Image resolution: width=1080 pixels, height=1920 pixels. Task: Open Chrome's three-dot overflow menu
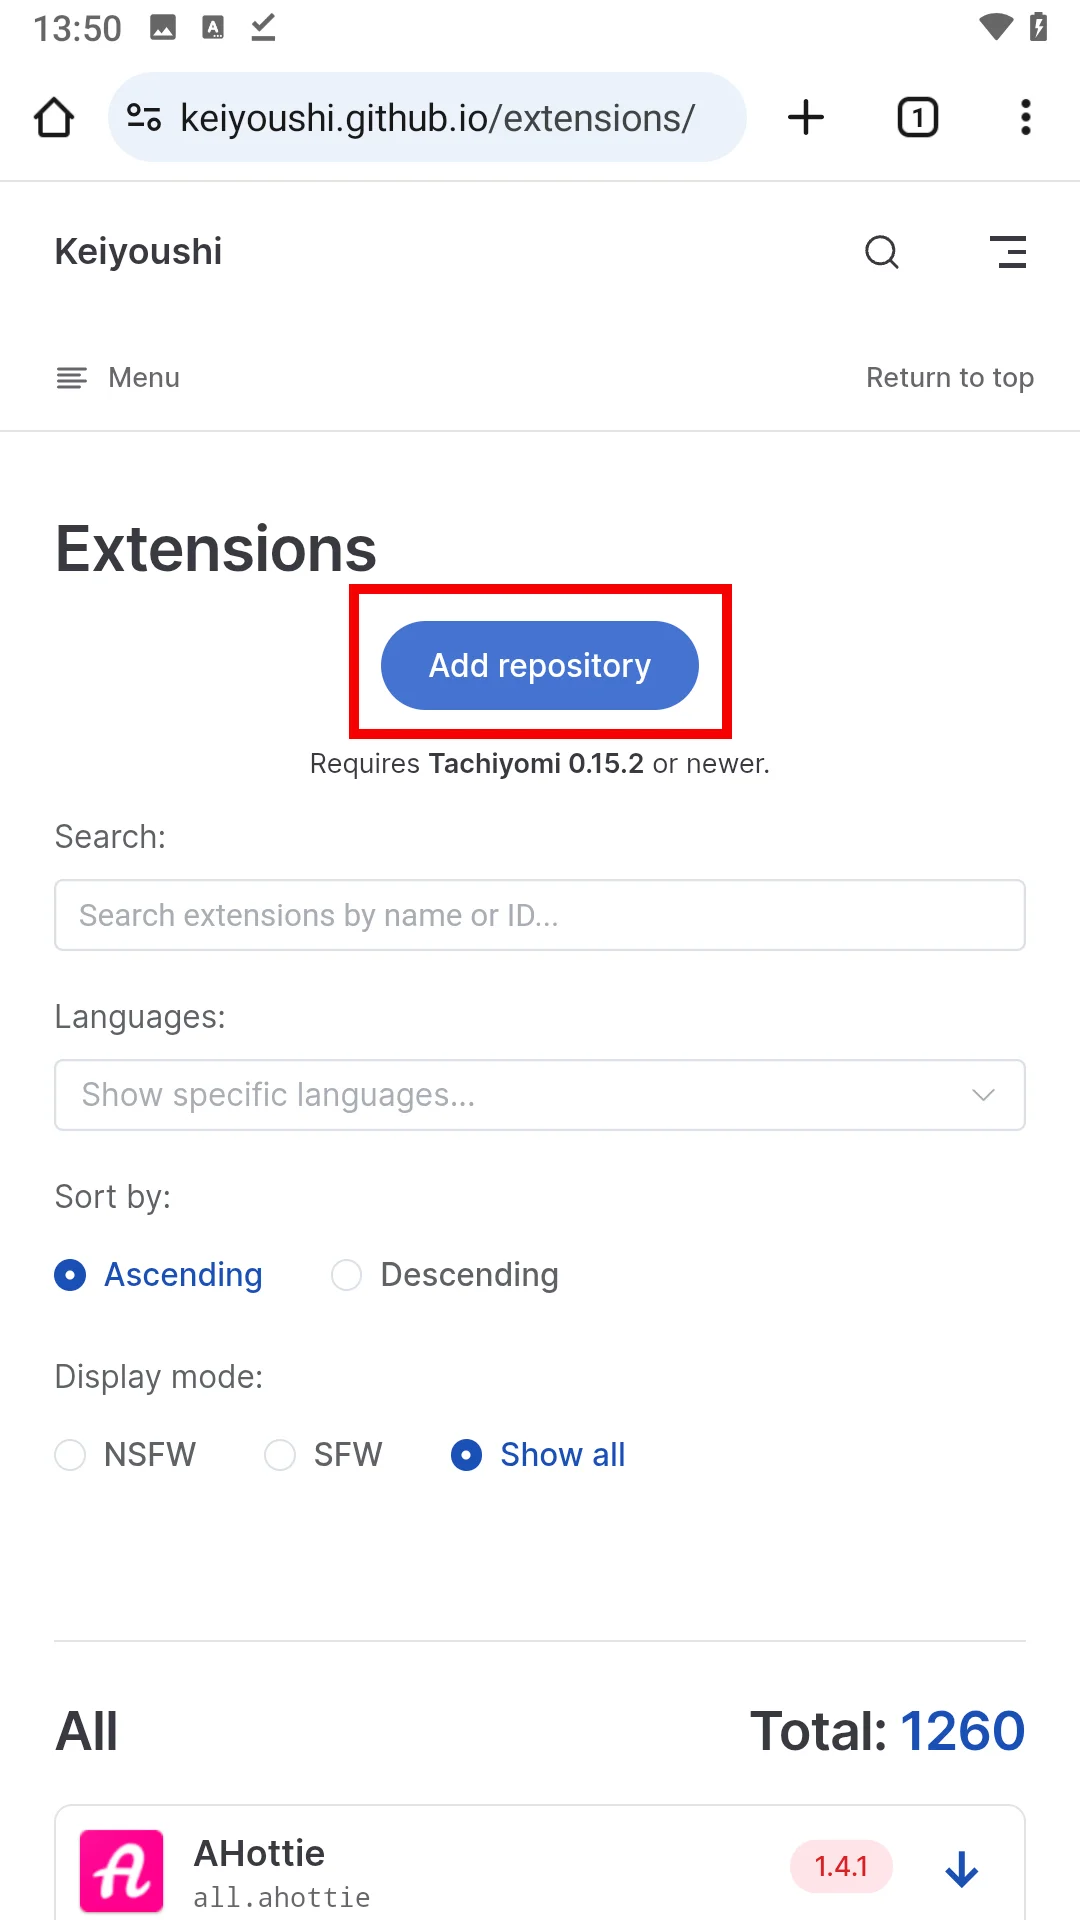point(1025,118)
